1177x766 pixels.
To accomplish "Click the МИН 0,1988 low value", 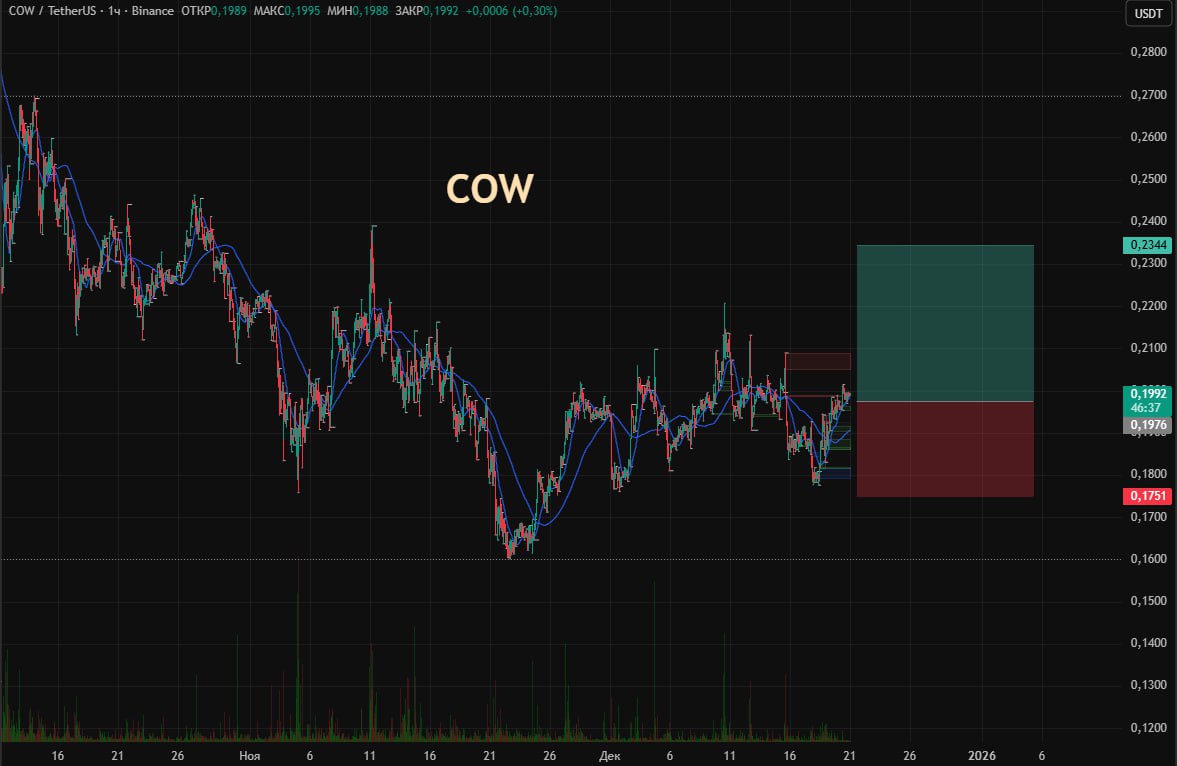I will tap(357, 11).
